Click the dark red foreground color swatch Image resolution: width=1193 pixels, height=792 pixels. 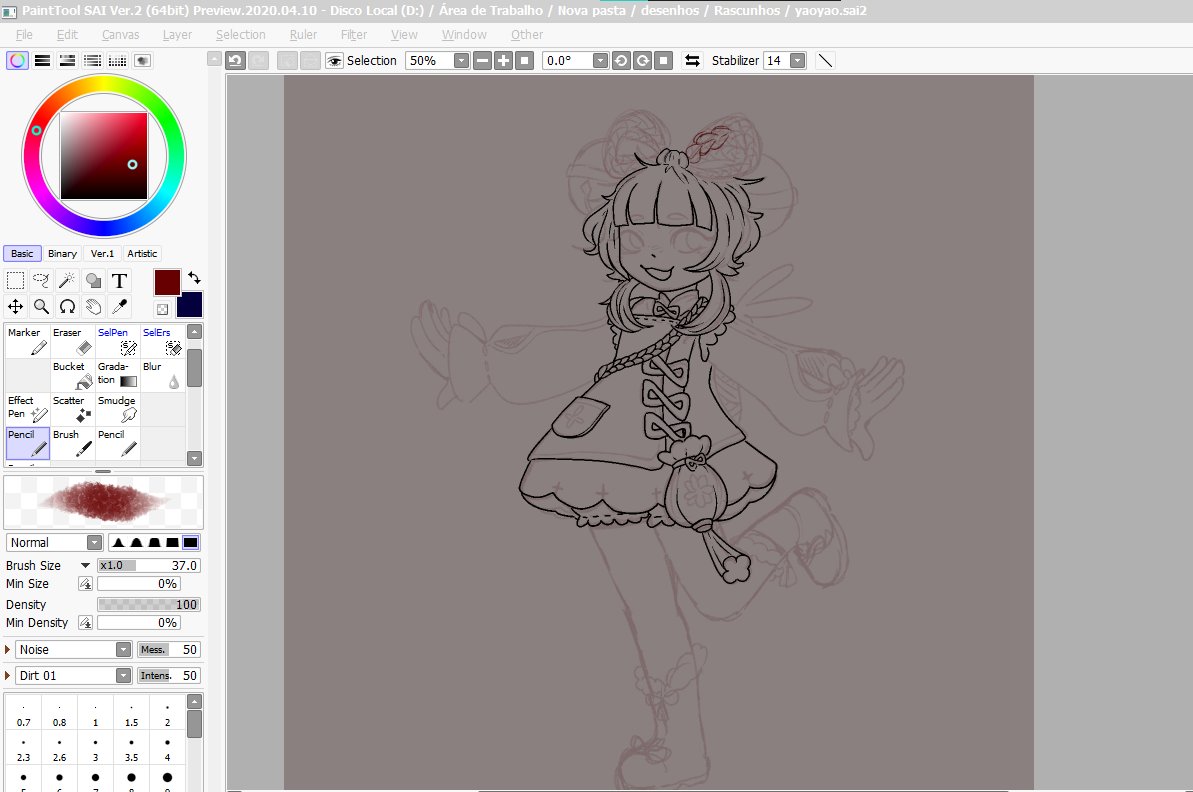pos(167,281)
